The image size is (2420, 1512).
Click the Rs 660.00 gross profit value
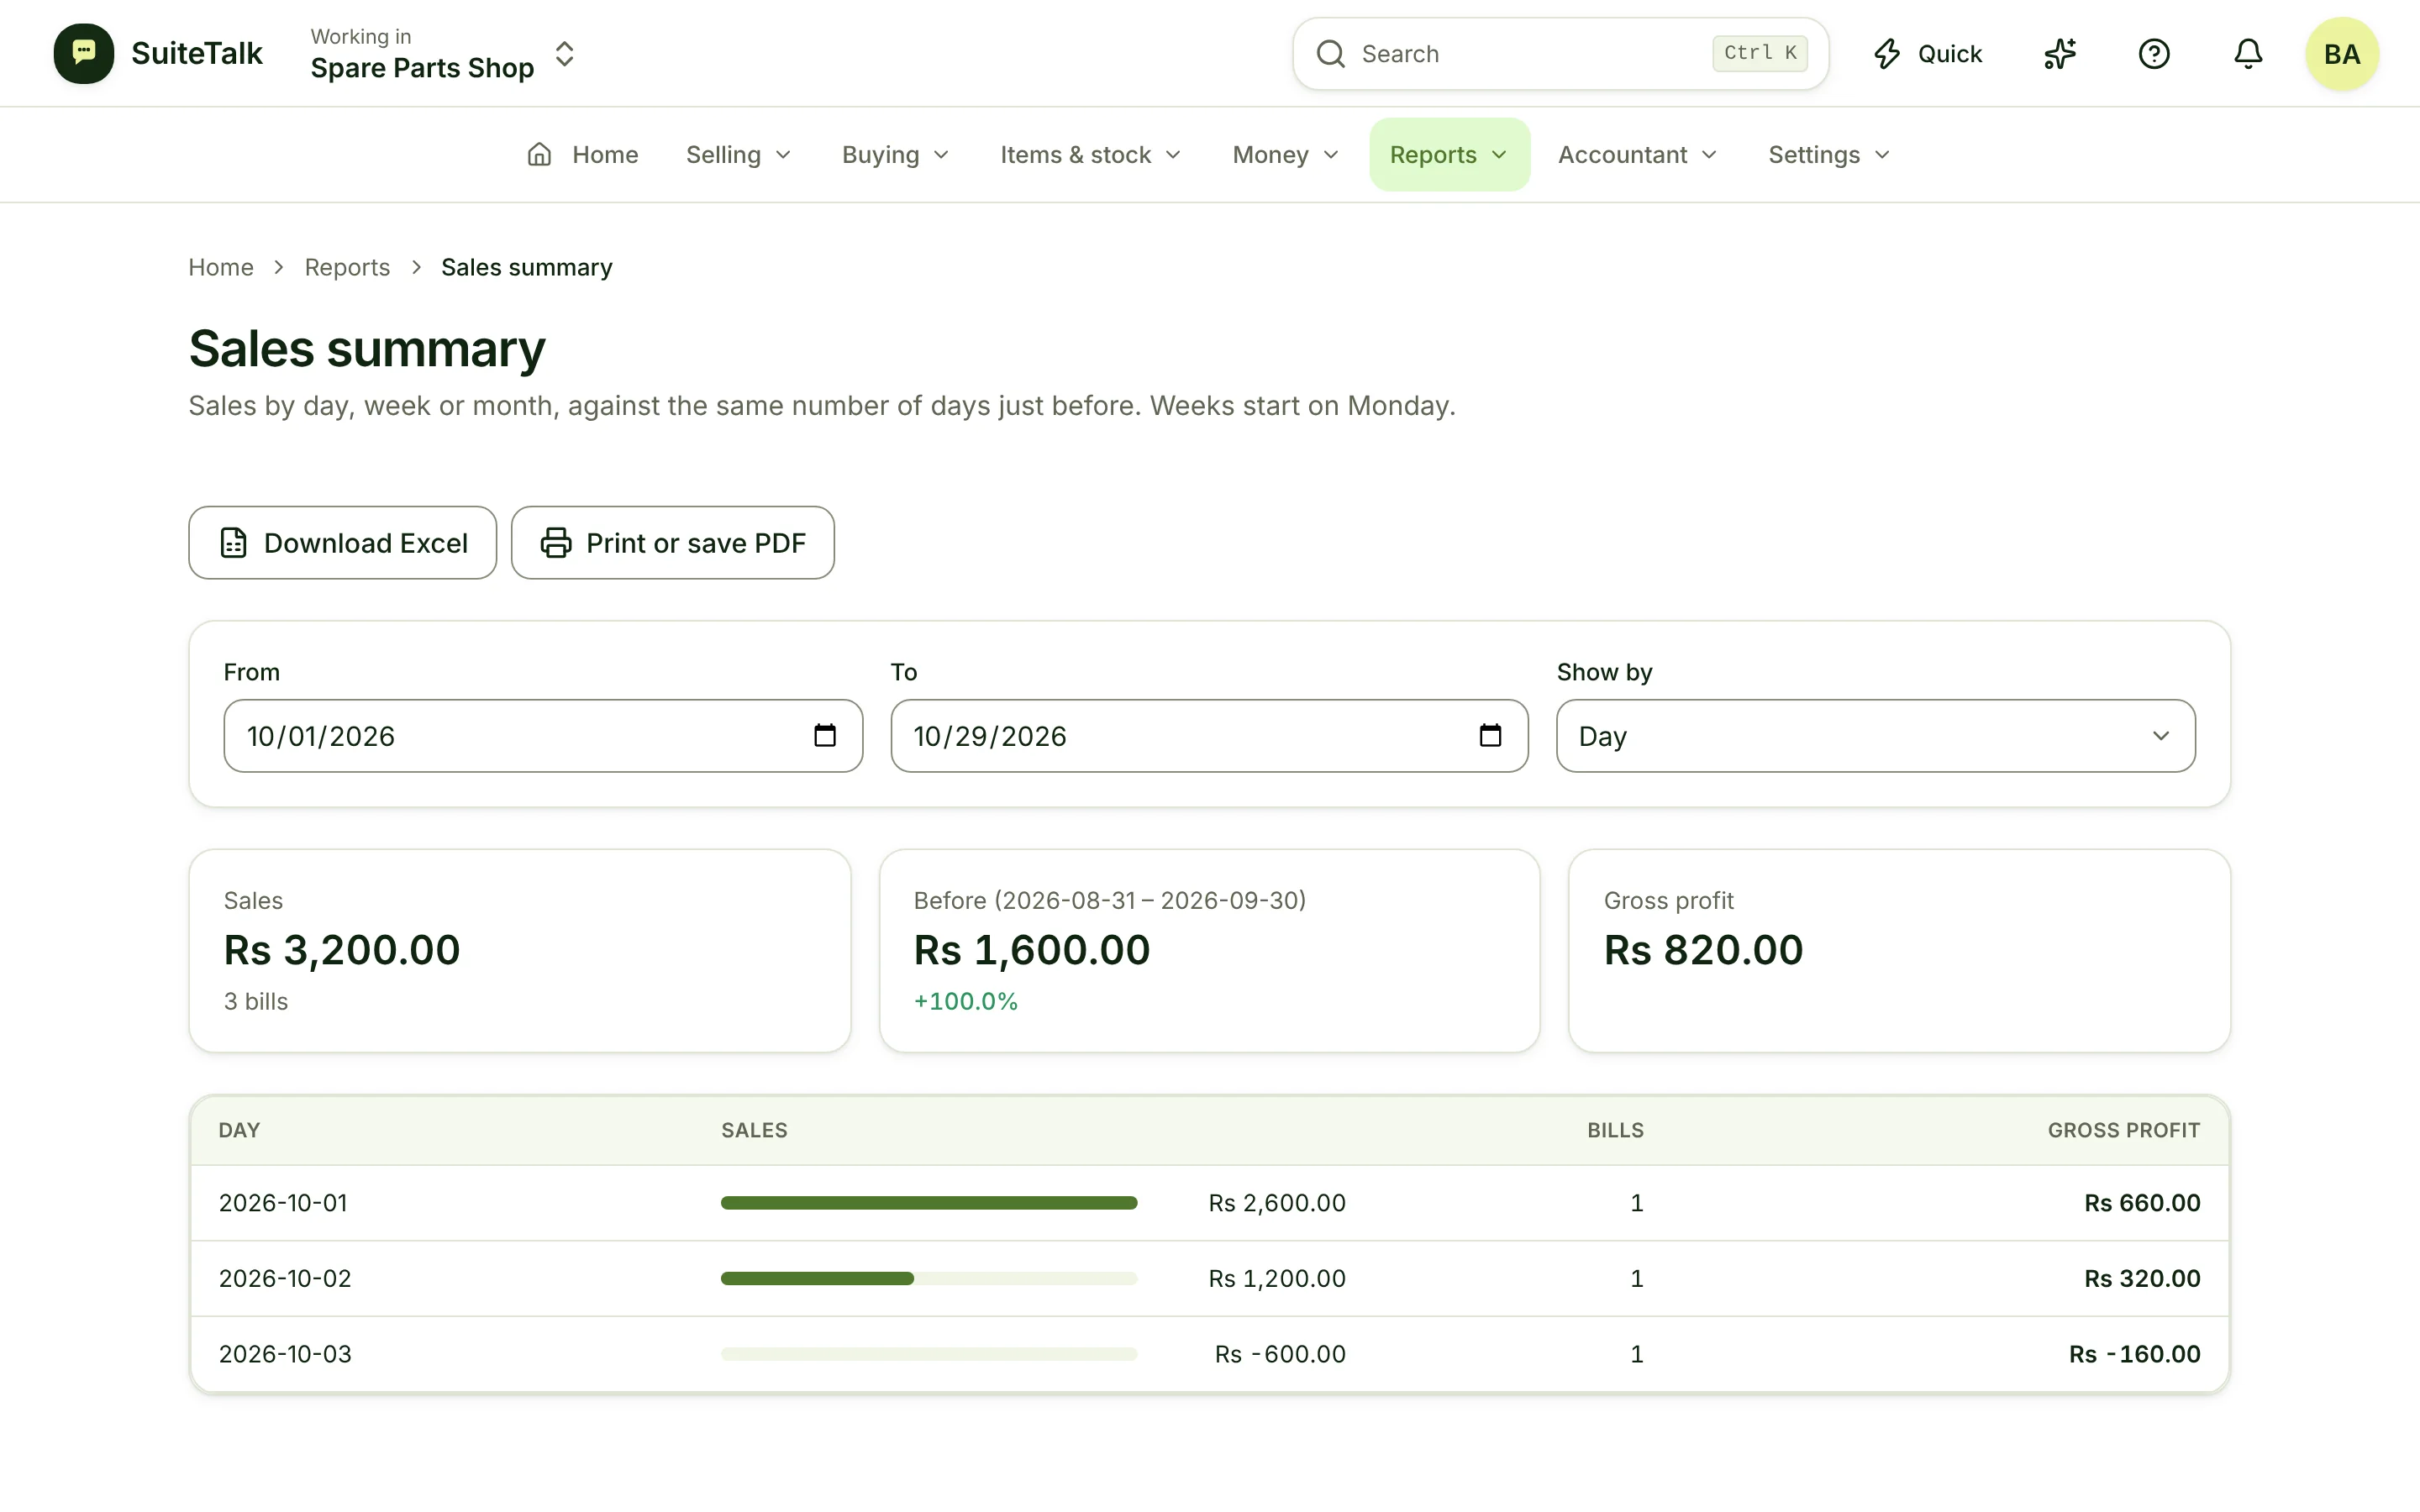coord(2142,1203)
